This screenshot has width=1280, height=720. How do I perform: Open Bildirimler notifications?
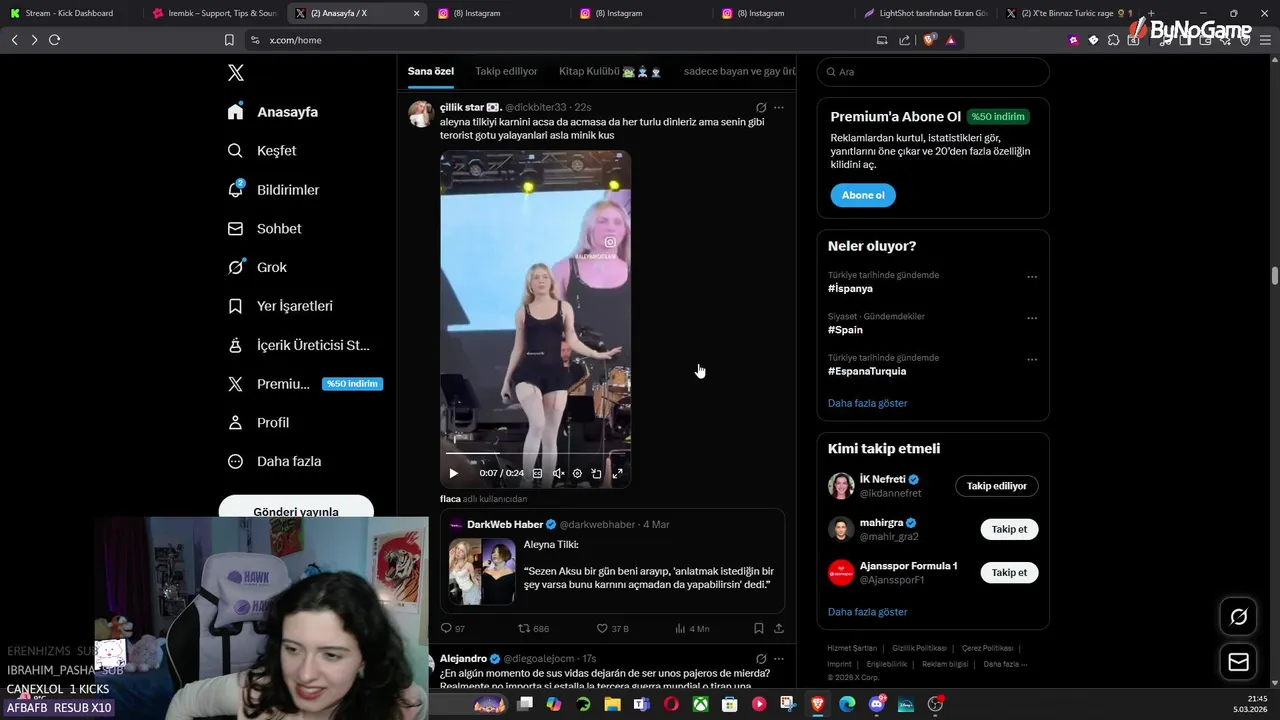coord(273,190)
